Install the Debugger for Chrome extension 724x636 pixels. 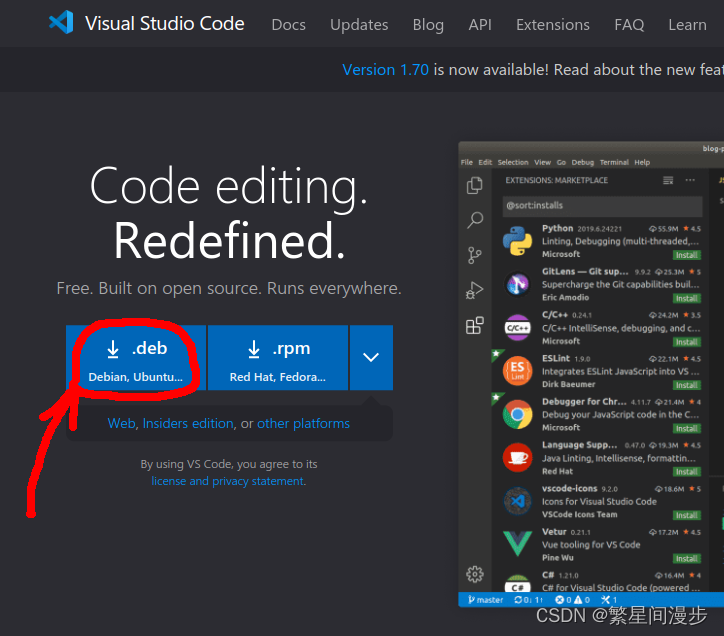(687, 429)
